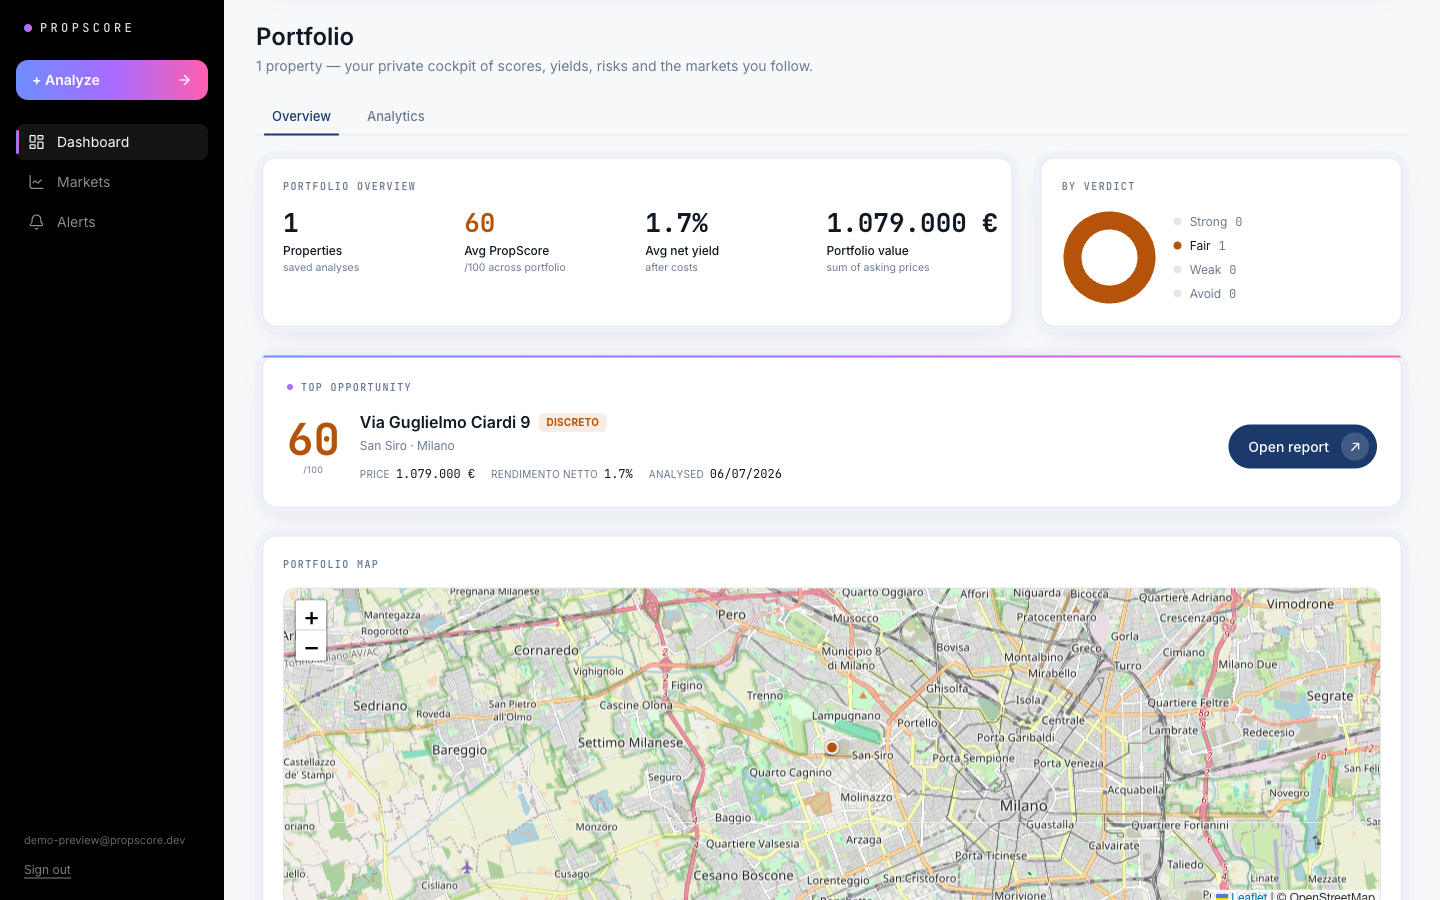Open the Leaflet attribution link
Screen dimensions: 1440x900
[1249, 895]
